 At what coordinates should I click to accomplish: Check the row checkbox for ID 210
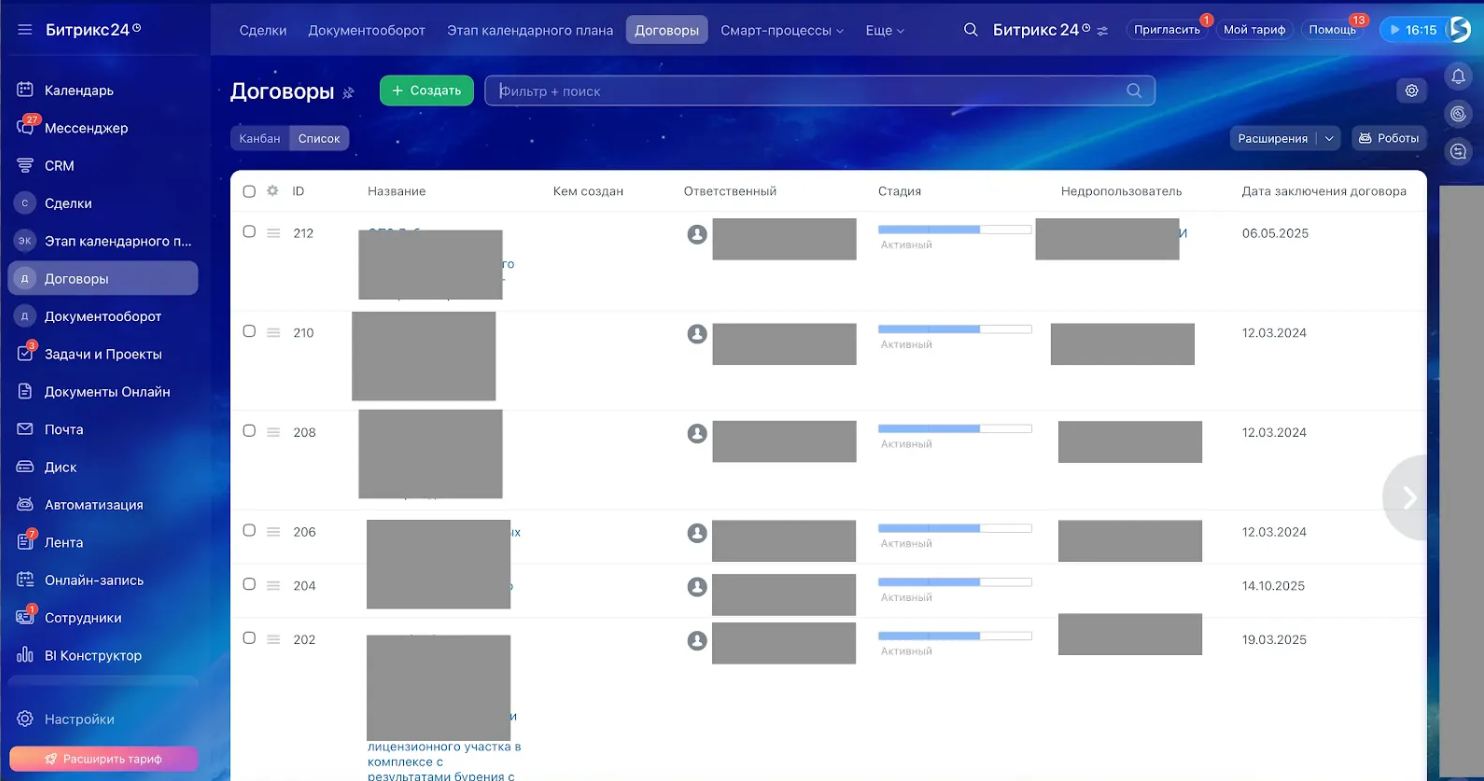[249, 332]
